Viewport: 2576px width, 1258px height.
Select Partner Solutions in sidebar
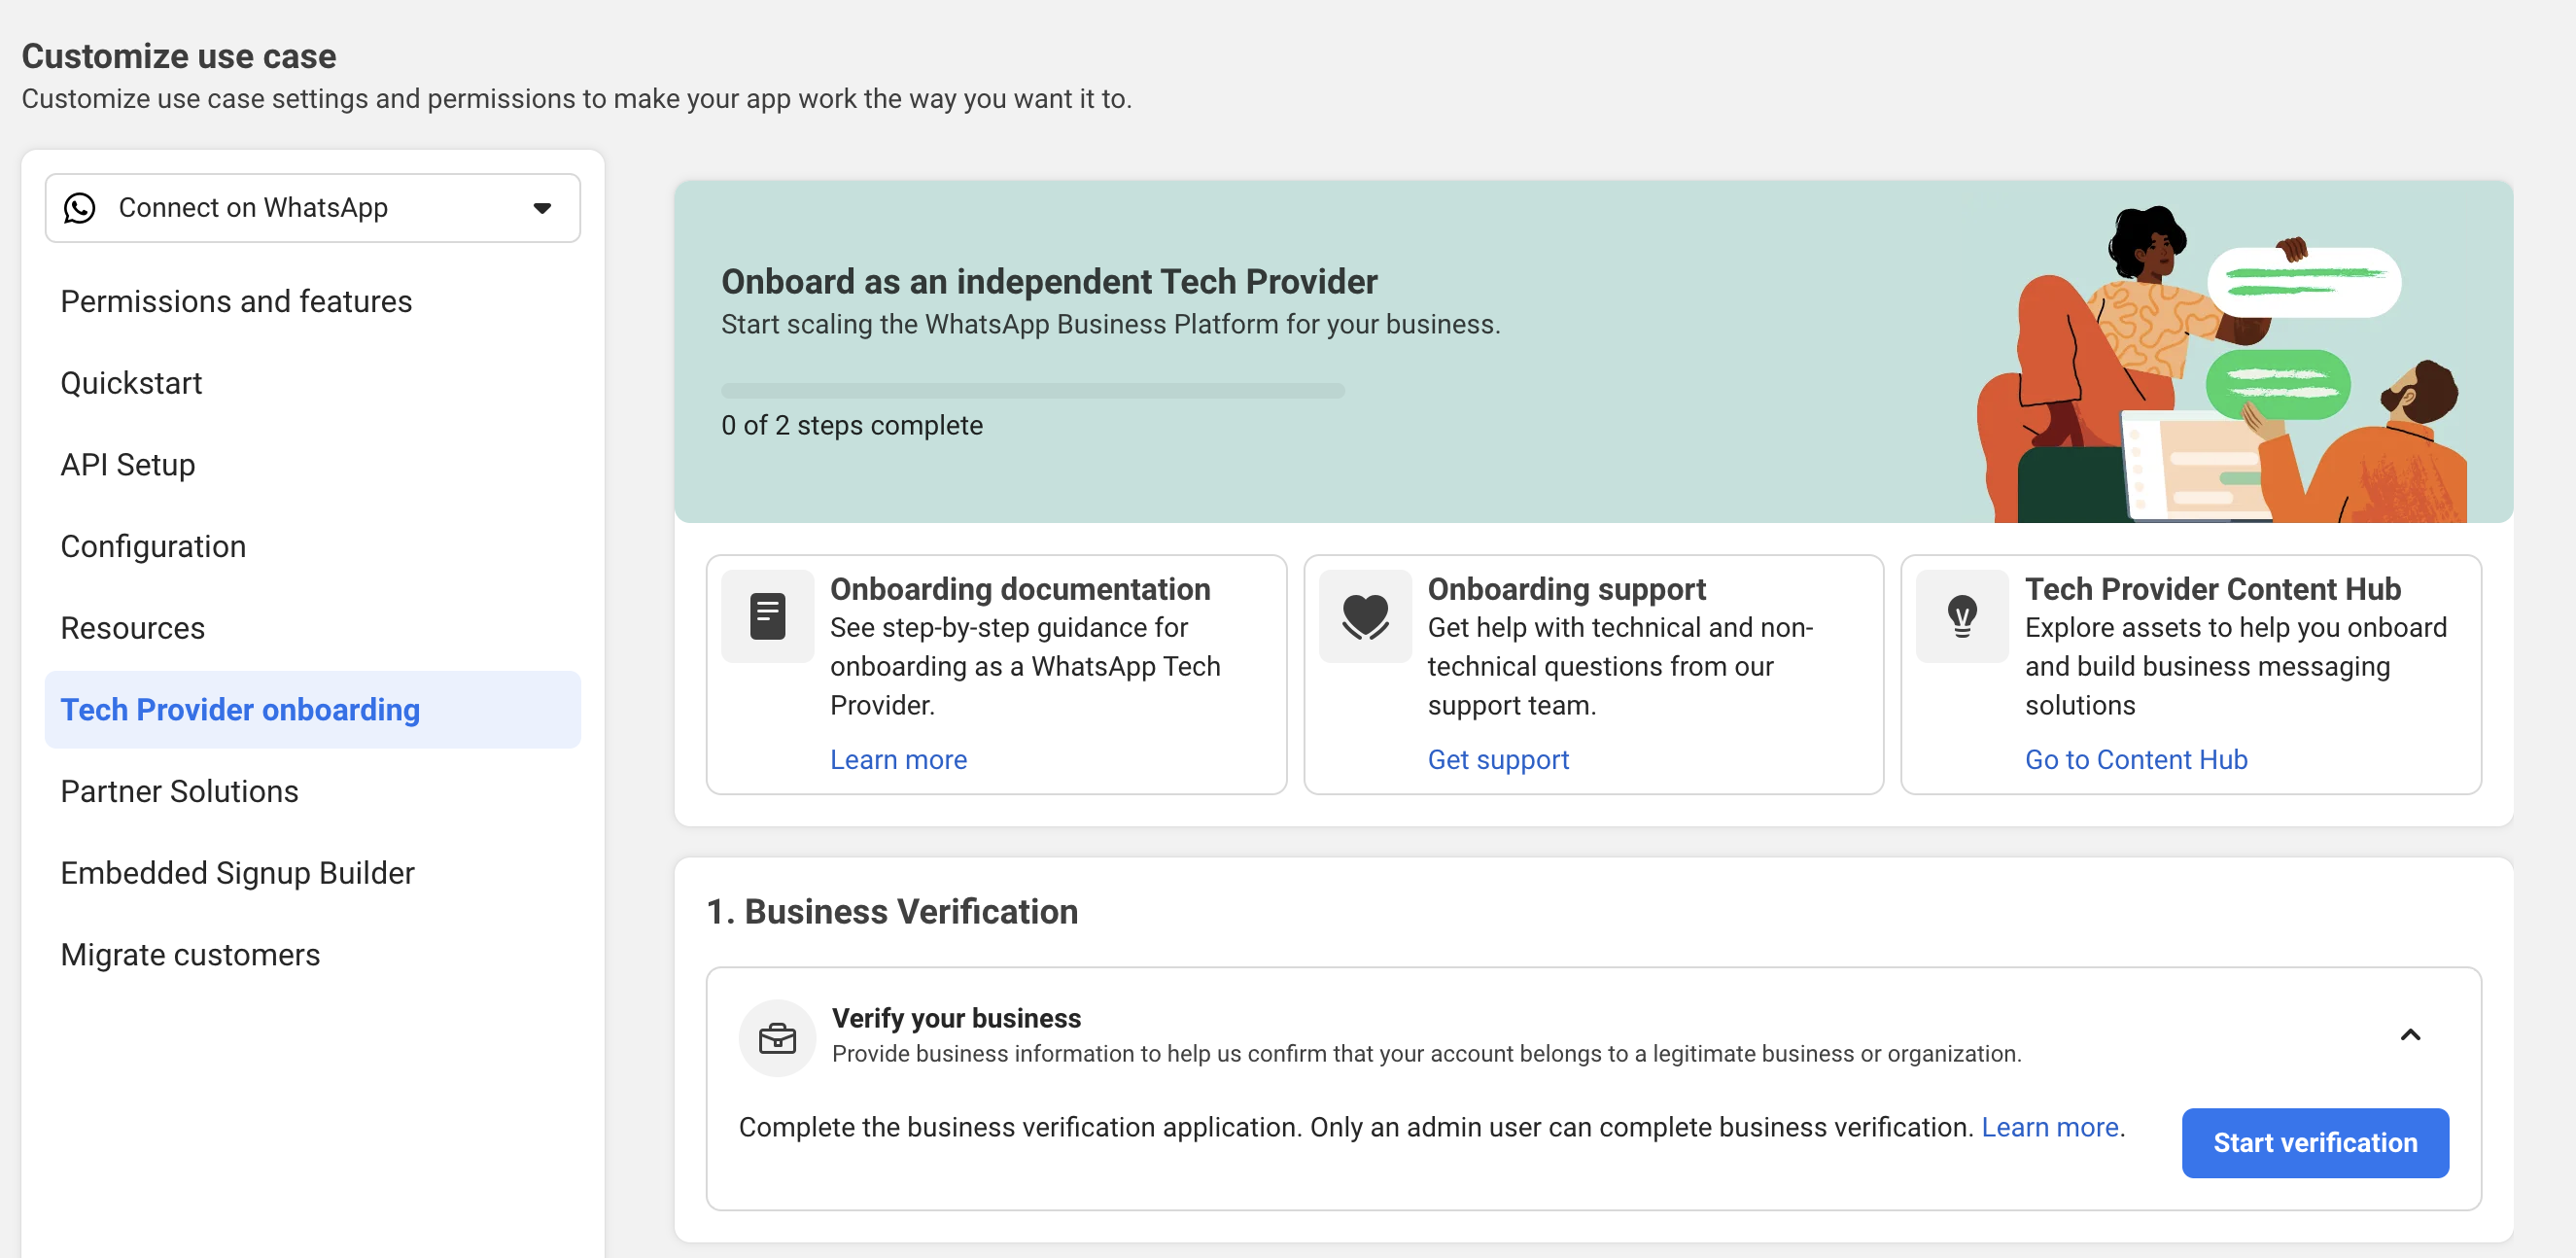tap(179, 791)
